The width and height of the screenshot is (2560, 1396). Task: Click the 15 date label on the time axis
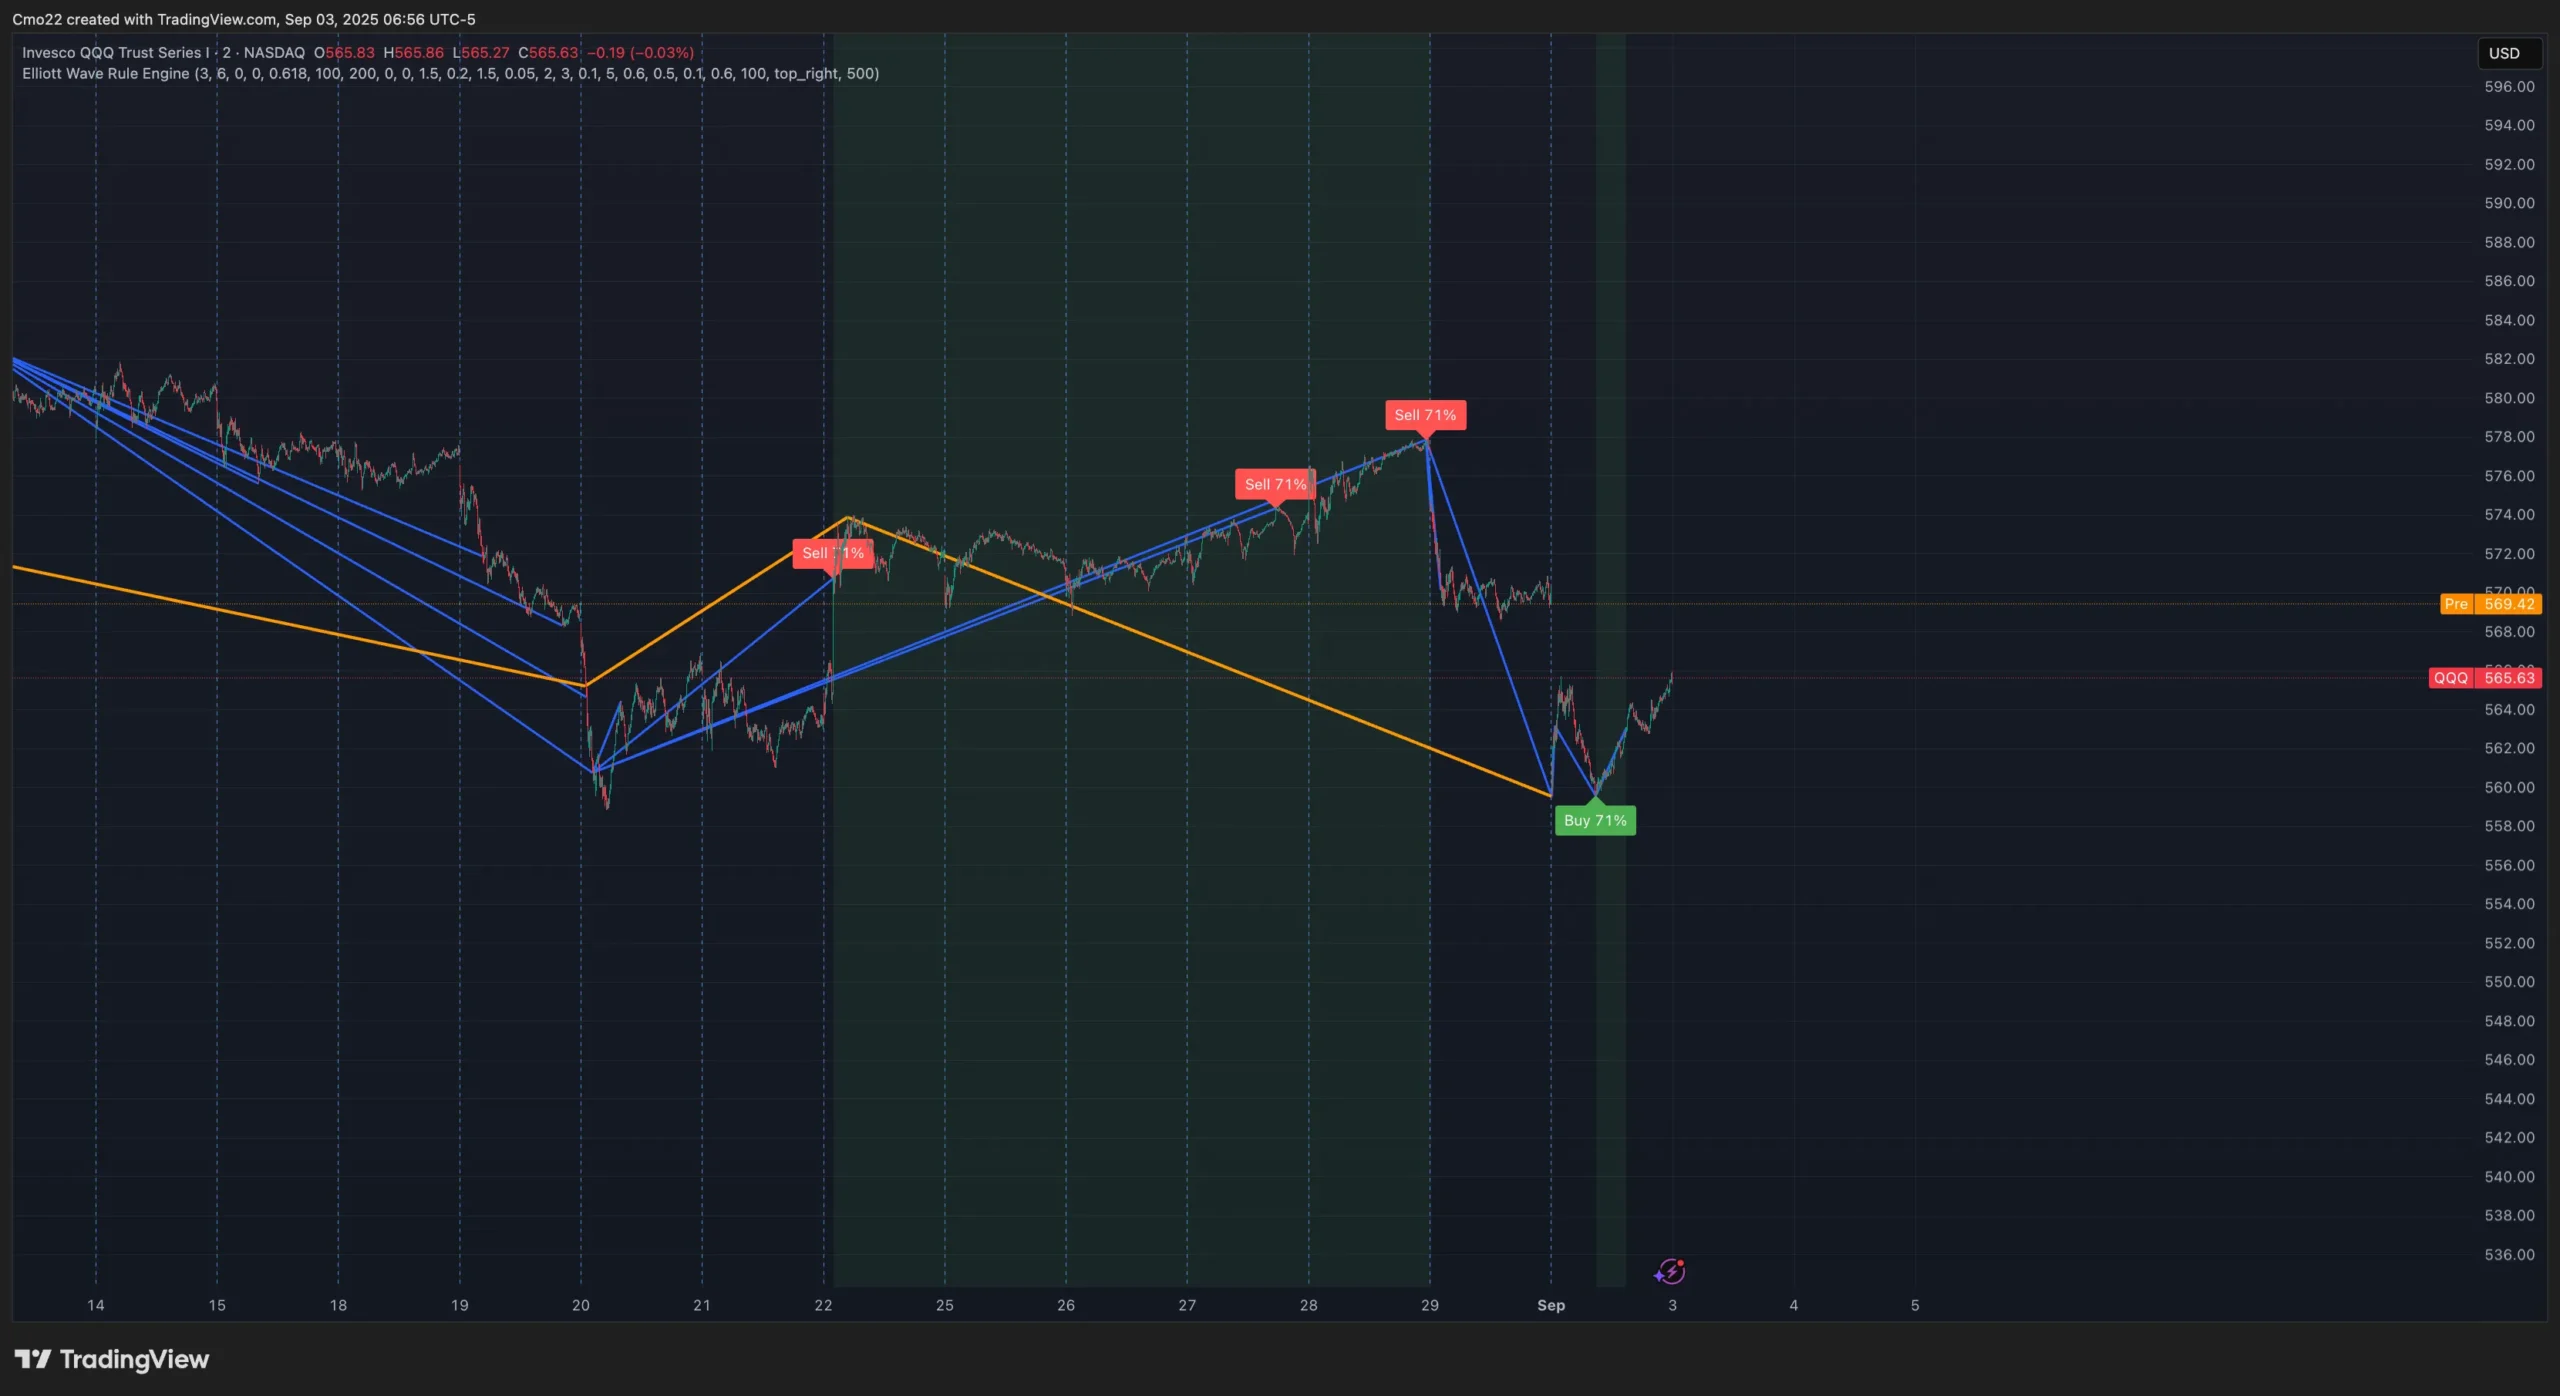click(217, 1305)
